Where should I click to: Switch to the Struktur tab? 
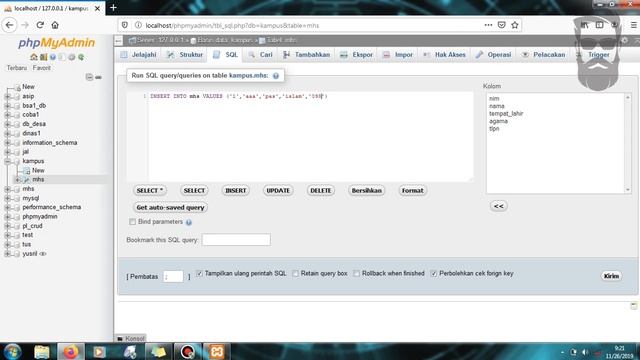(185, 55)
